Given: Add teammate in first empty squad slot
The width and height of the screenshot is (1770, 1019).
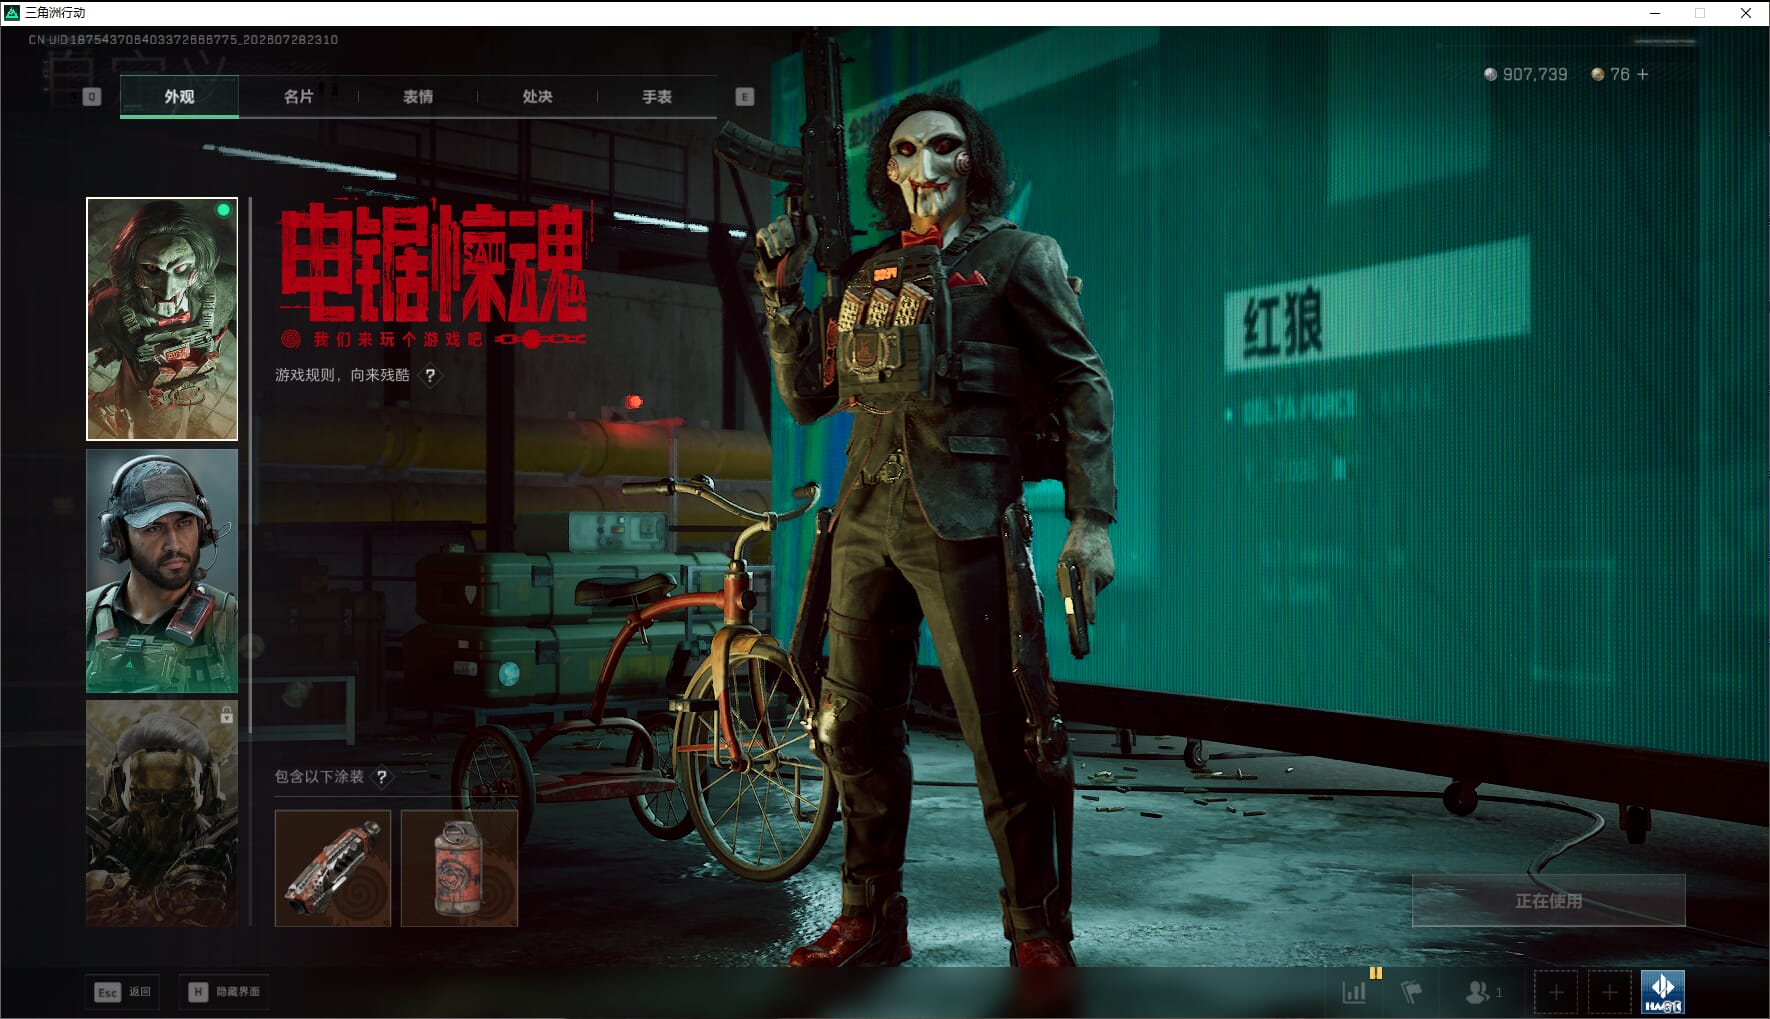Looking at the screenshot, I should click(x=1556, y=992).
